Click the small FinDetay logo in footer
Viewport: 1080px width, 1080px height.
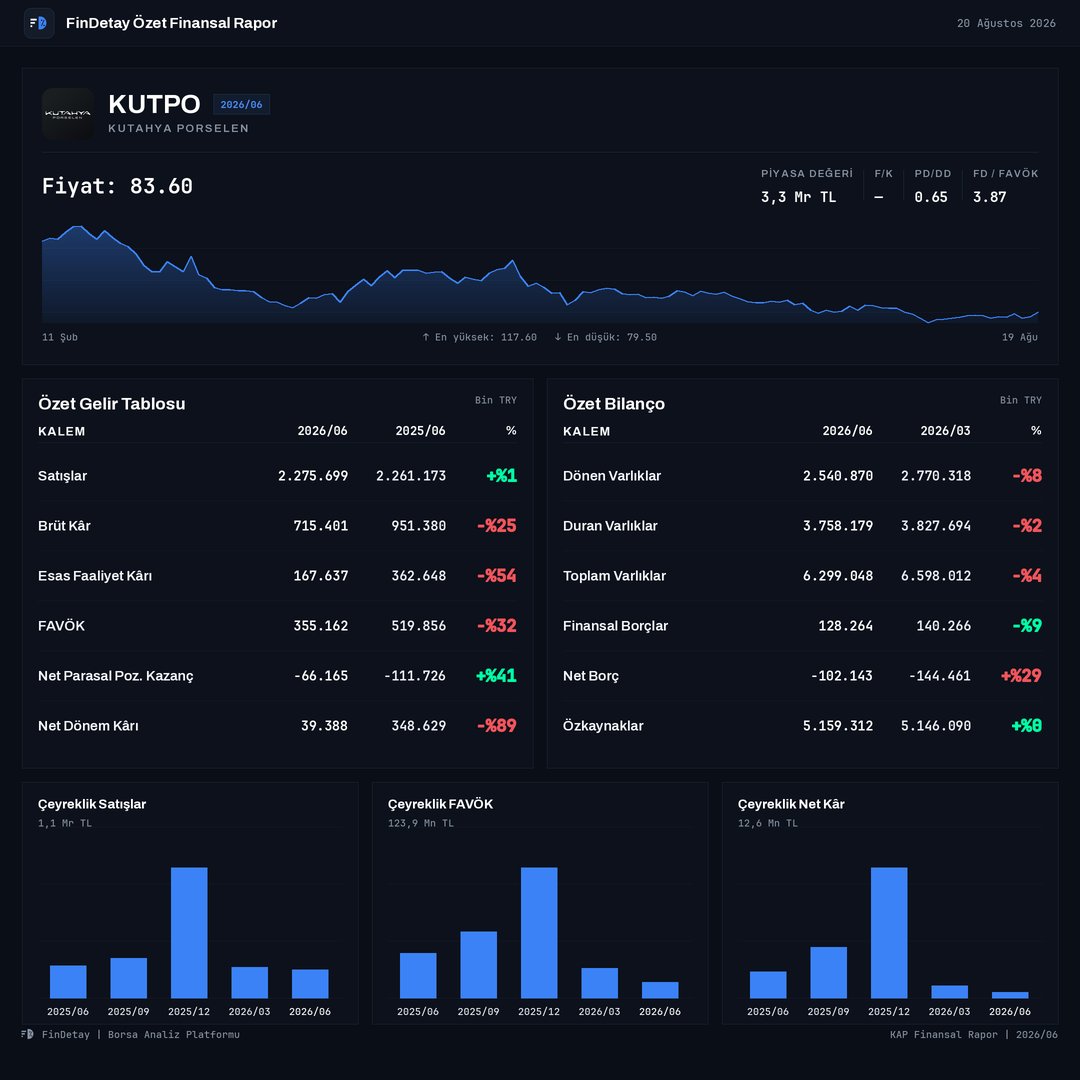coord(28,1034)
